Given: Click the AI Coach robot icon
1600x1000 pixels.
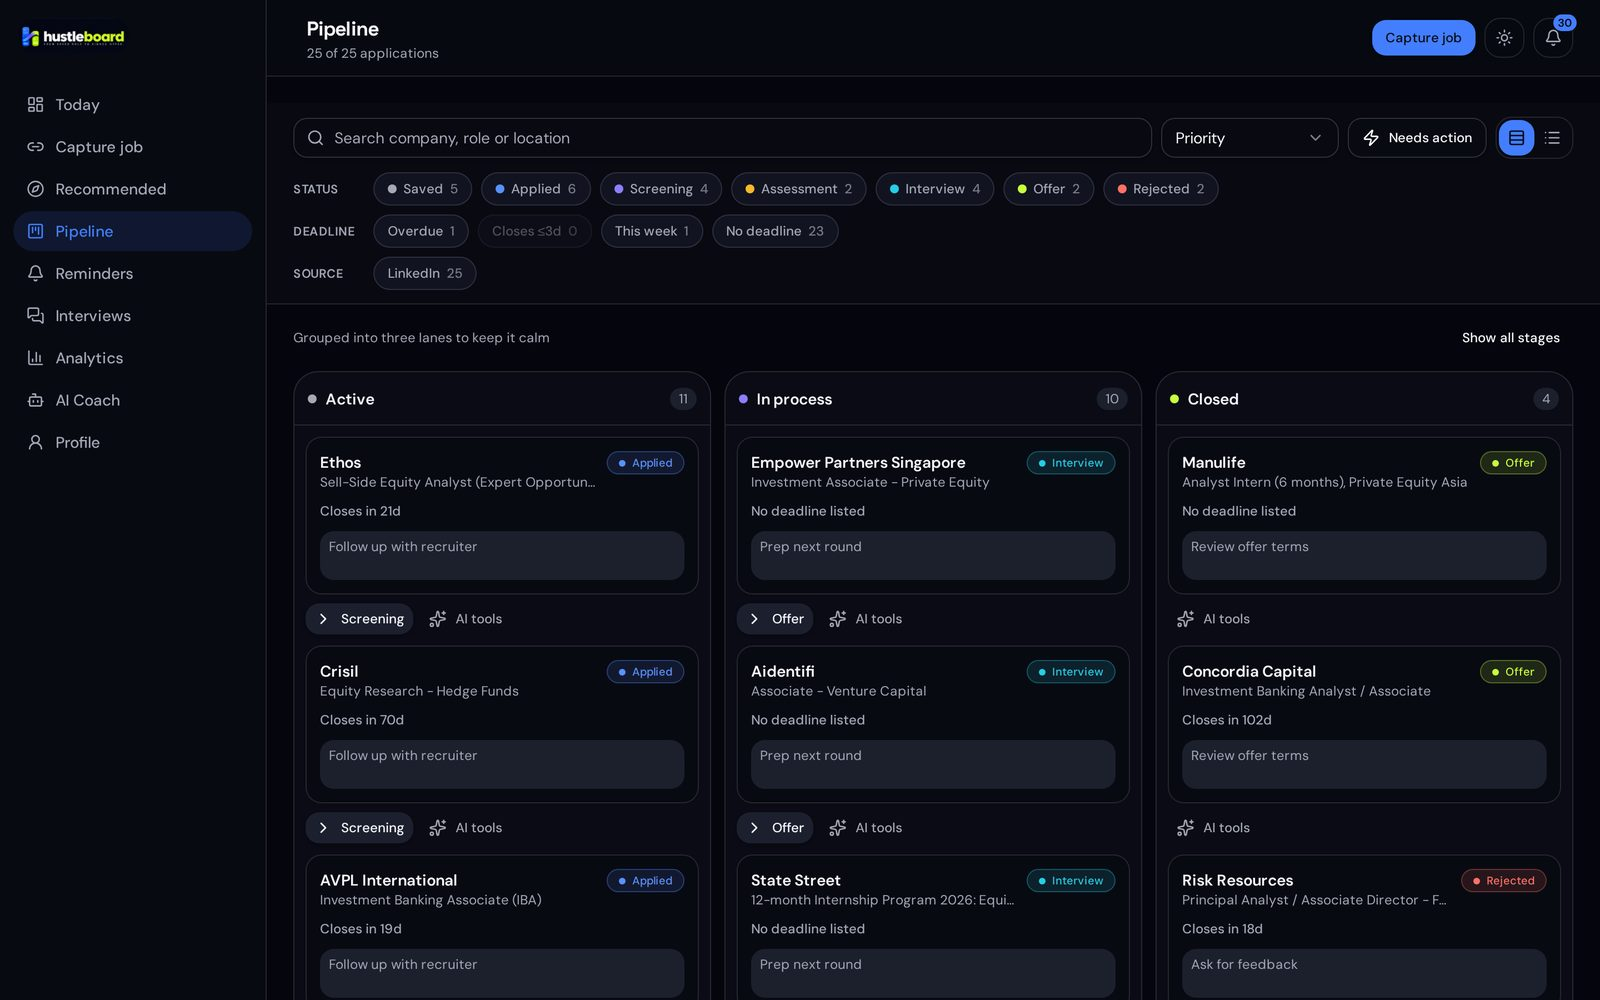Looking at the screenshot, I should pos(35,400).
